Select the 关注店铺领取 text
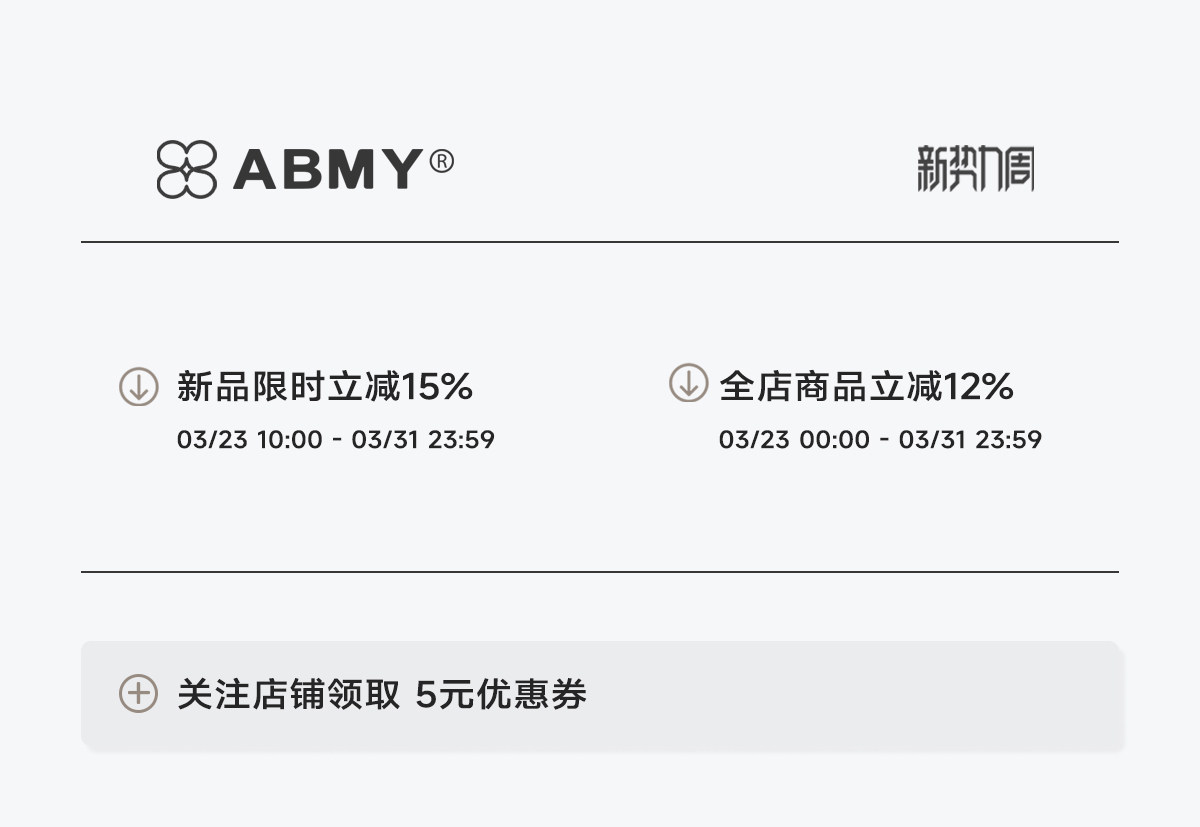1200x827 pixels. (289, 694)
